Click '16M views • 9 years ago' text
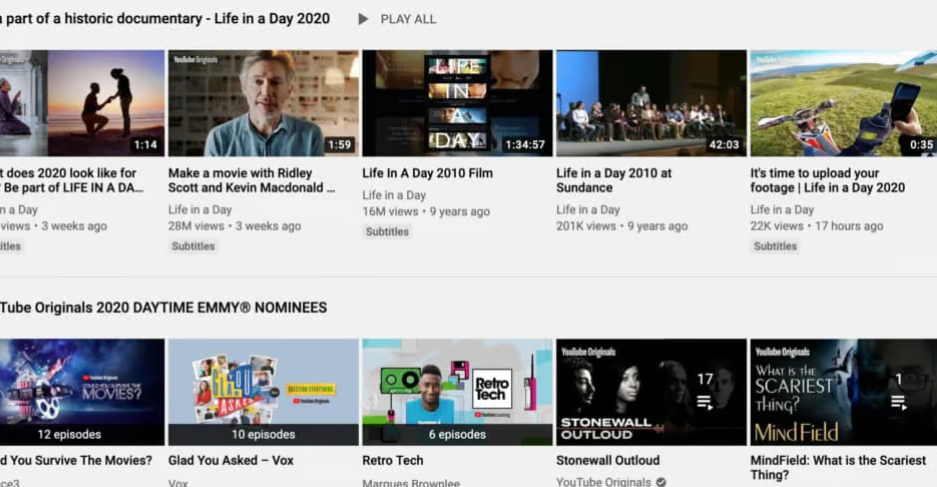This screenshot has height=487, width=937. point(426,212)
